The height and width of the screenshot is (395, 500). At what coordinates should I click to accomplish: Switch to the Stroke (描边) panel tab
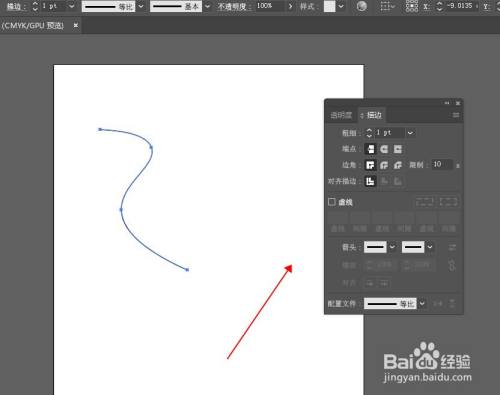click(374, 115)
